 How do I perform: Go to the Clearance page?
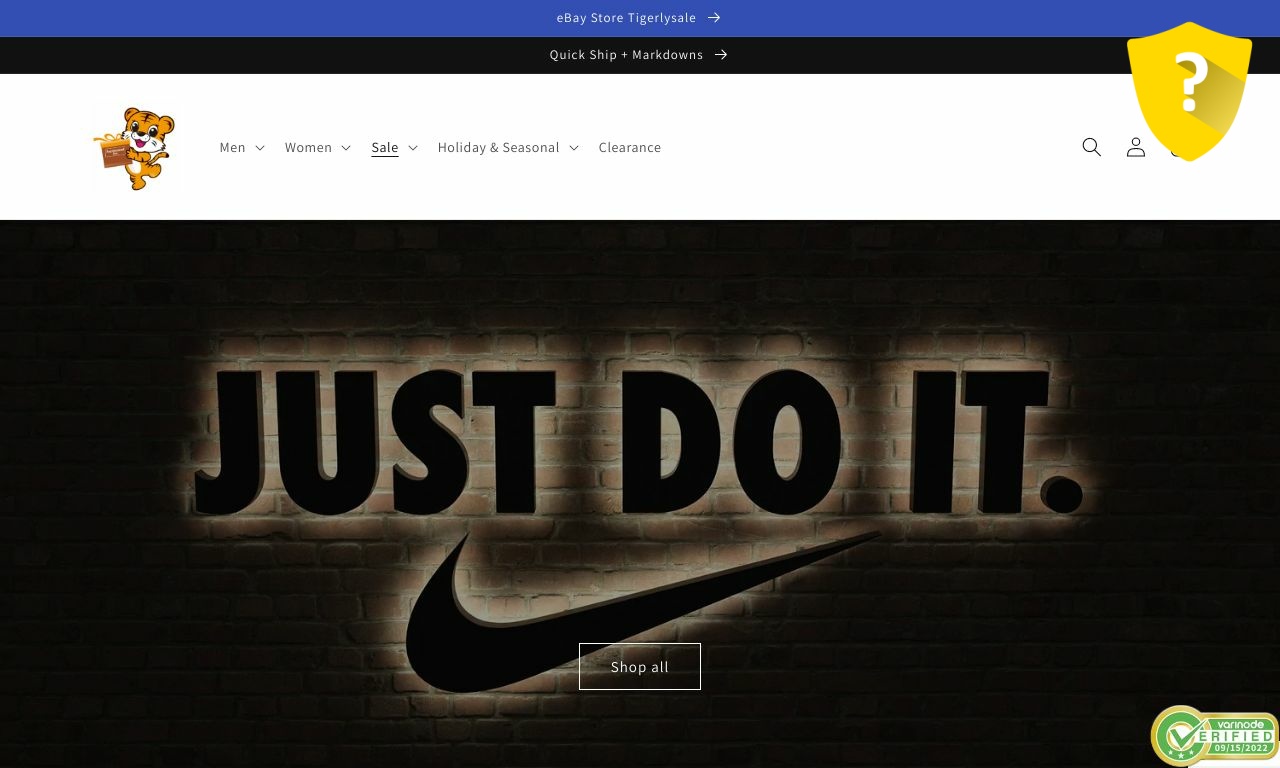(x=630, y=147)
